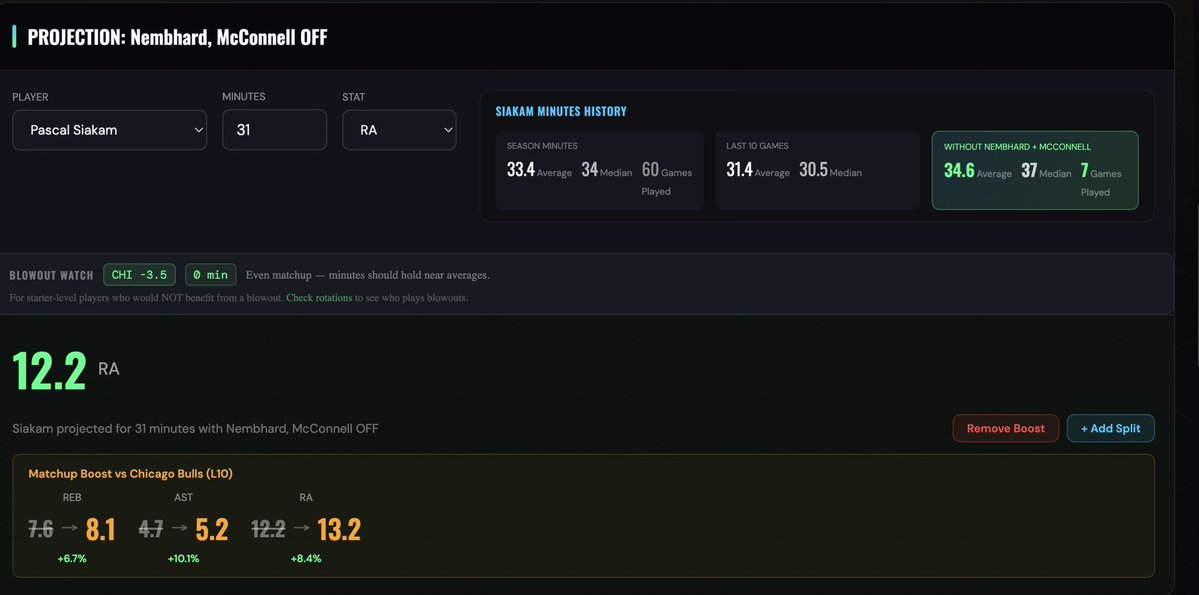Click the 34.6 average without Nembhard, McConnell
This screenshot has width=1199, height=595.
tap(959, 170)
